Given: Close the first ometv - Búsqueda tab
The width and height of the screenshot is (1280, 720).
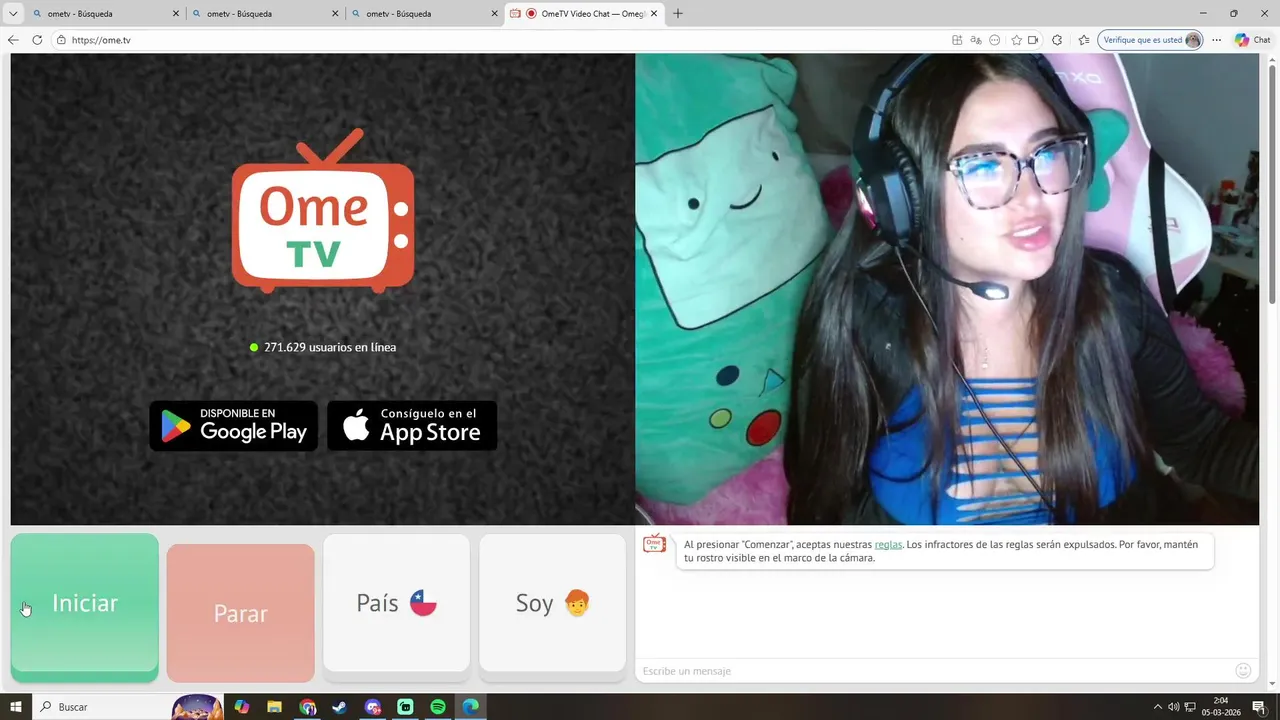Looking at the screenshot, I should click(176, 14).
